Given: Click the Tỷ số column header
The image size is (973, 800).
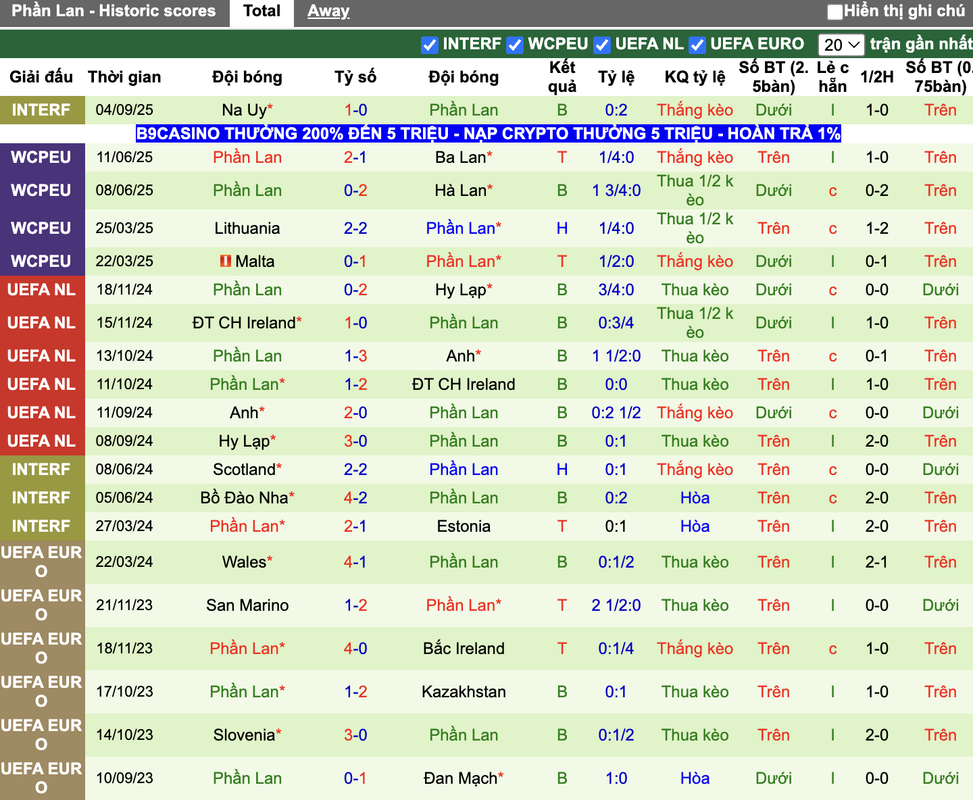Looking at the screenshot, I should (x=356, y=77).
